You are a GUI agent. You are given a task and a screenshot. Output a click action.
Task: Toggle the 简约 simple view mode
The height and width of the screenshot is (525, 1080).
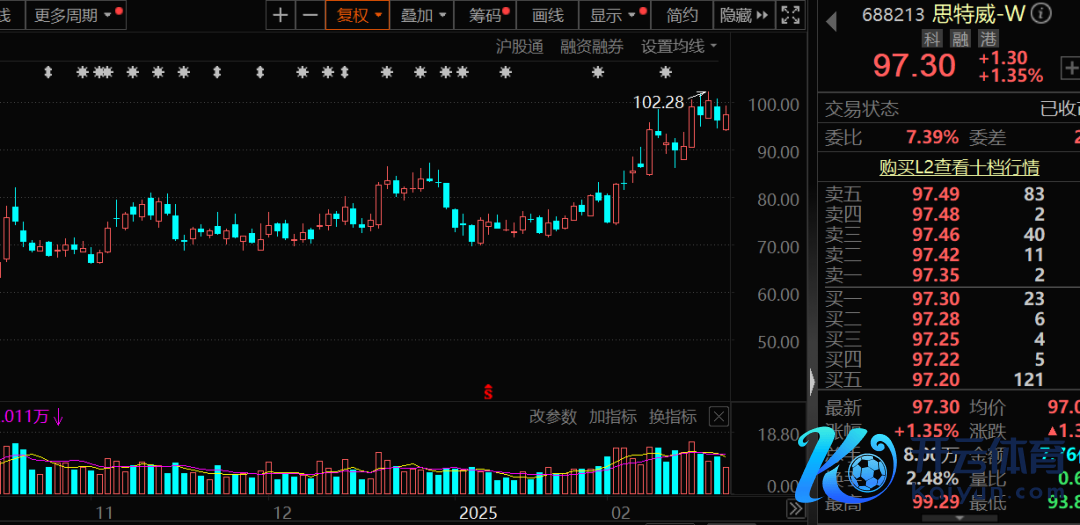682,15
